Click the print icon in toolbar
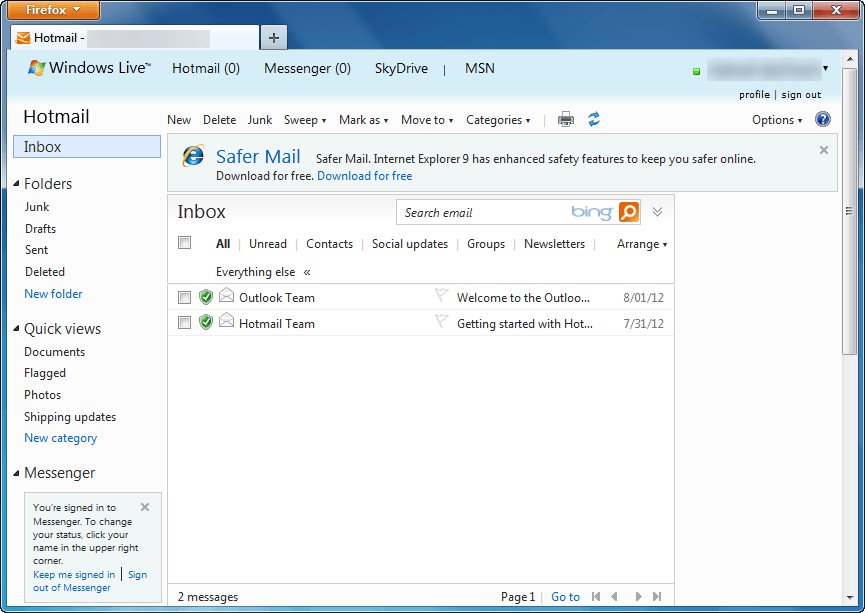The width and height of the screenshot is (865, 613). (x=566, y=120)
